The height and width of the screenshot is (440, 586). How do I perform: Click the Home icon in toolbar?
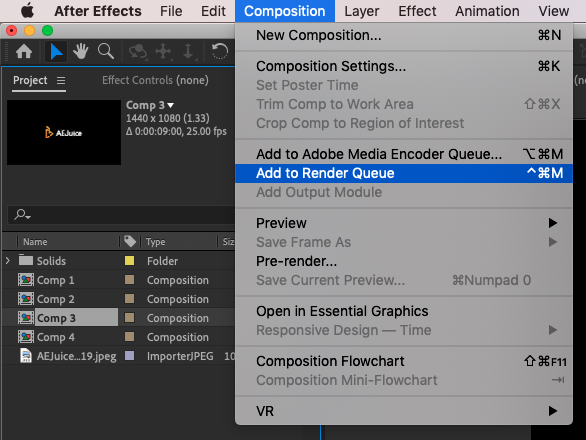(x=24, y=52)
